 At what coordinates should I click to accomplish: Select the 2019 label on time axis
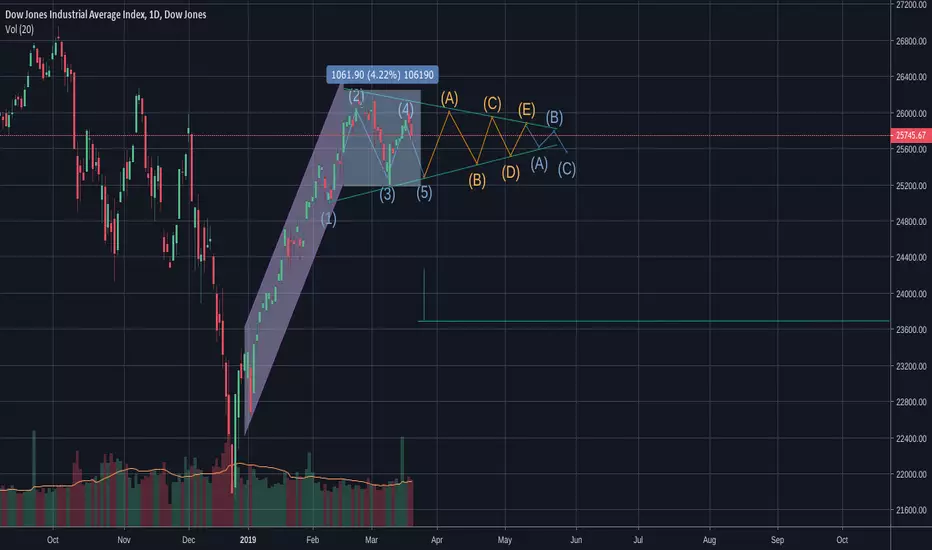[x=248, y=540]
